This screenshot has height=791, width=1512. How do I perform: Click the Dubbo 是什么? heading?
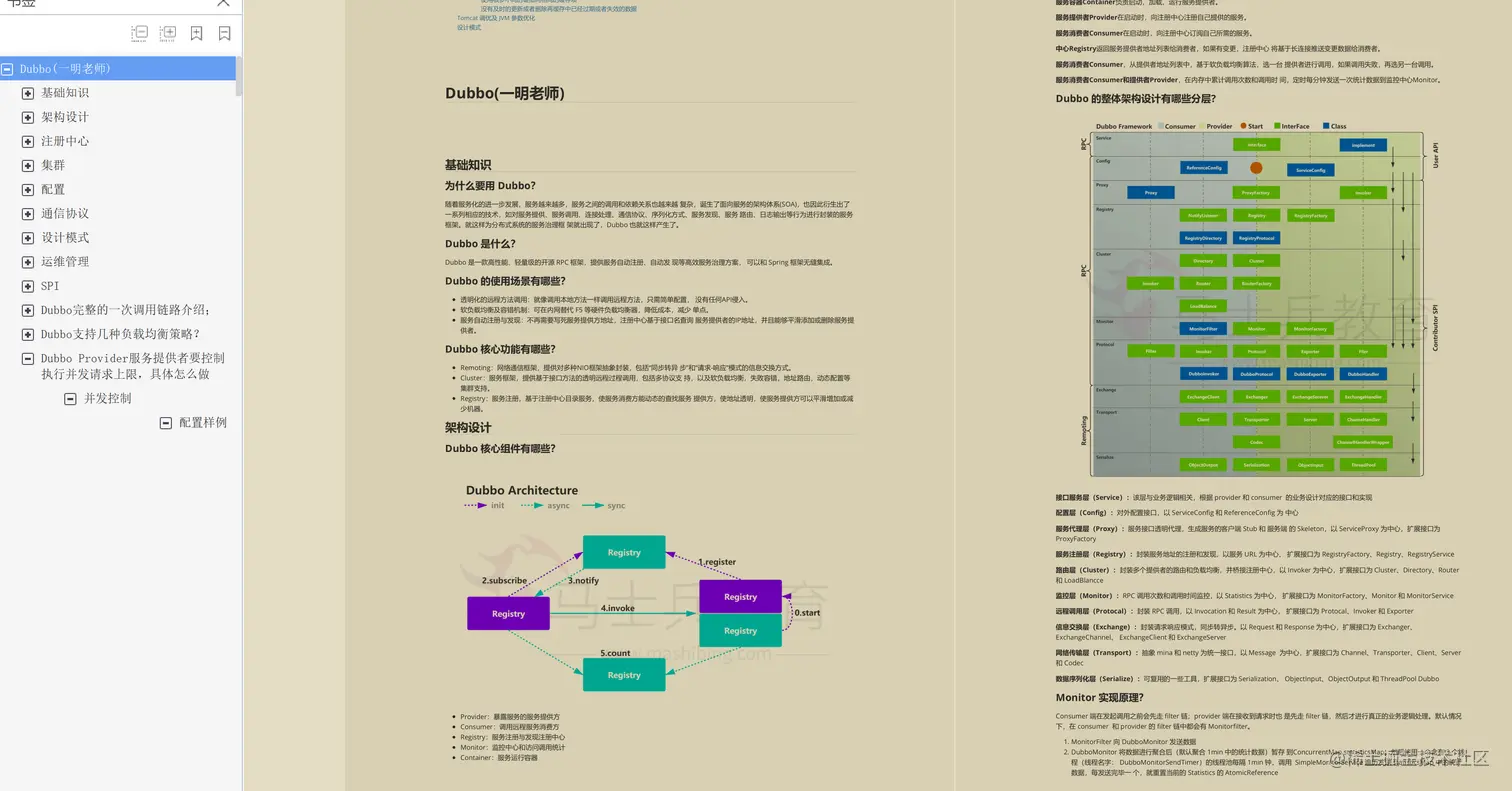(480, 243)
